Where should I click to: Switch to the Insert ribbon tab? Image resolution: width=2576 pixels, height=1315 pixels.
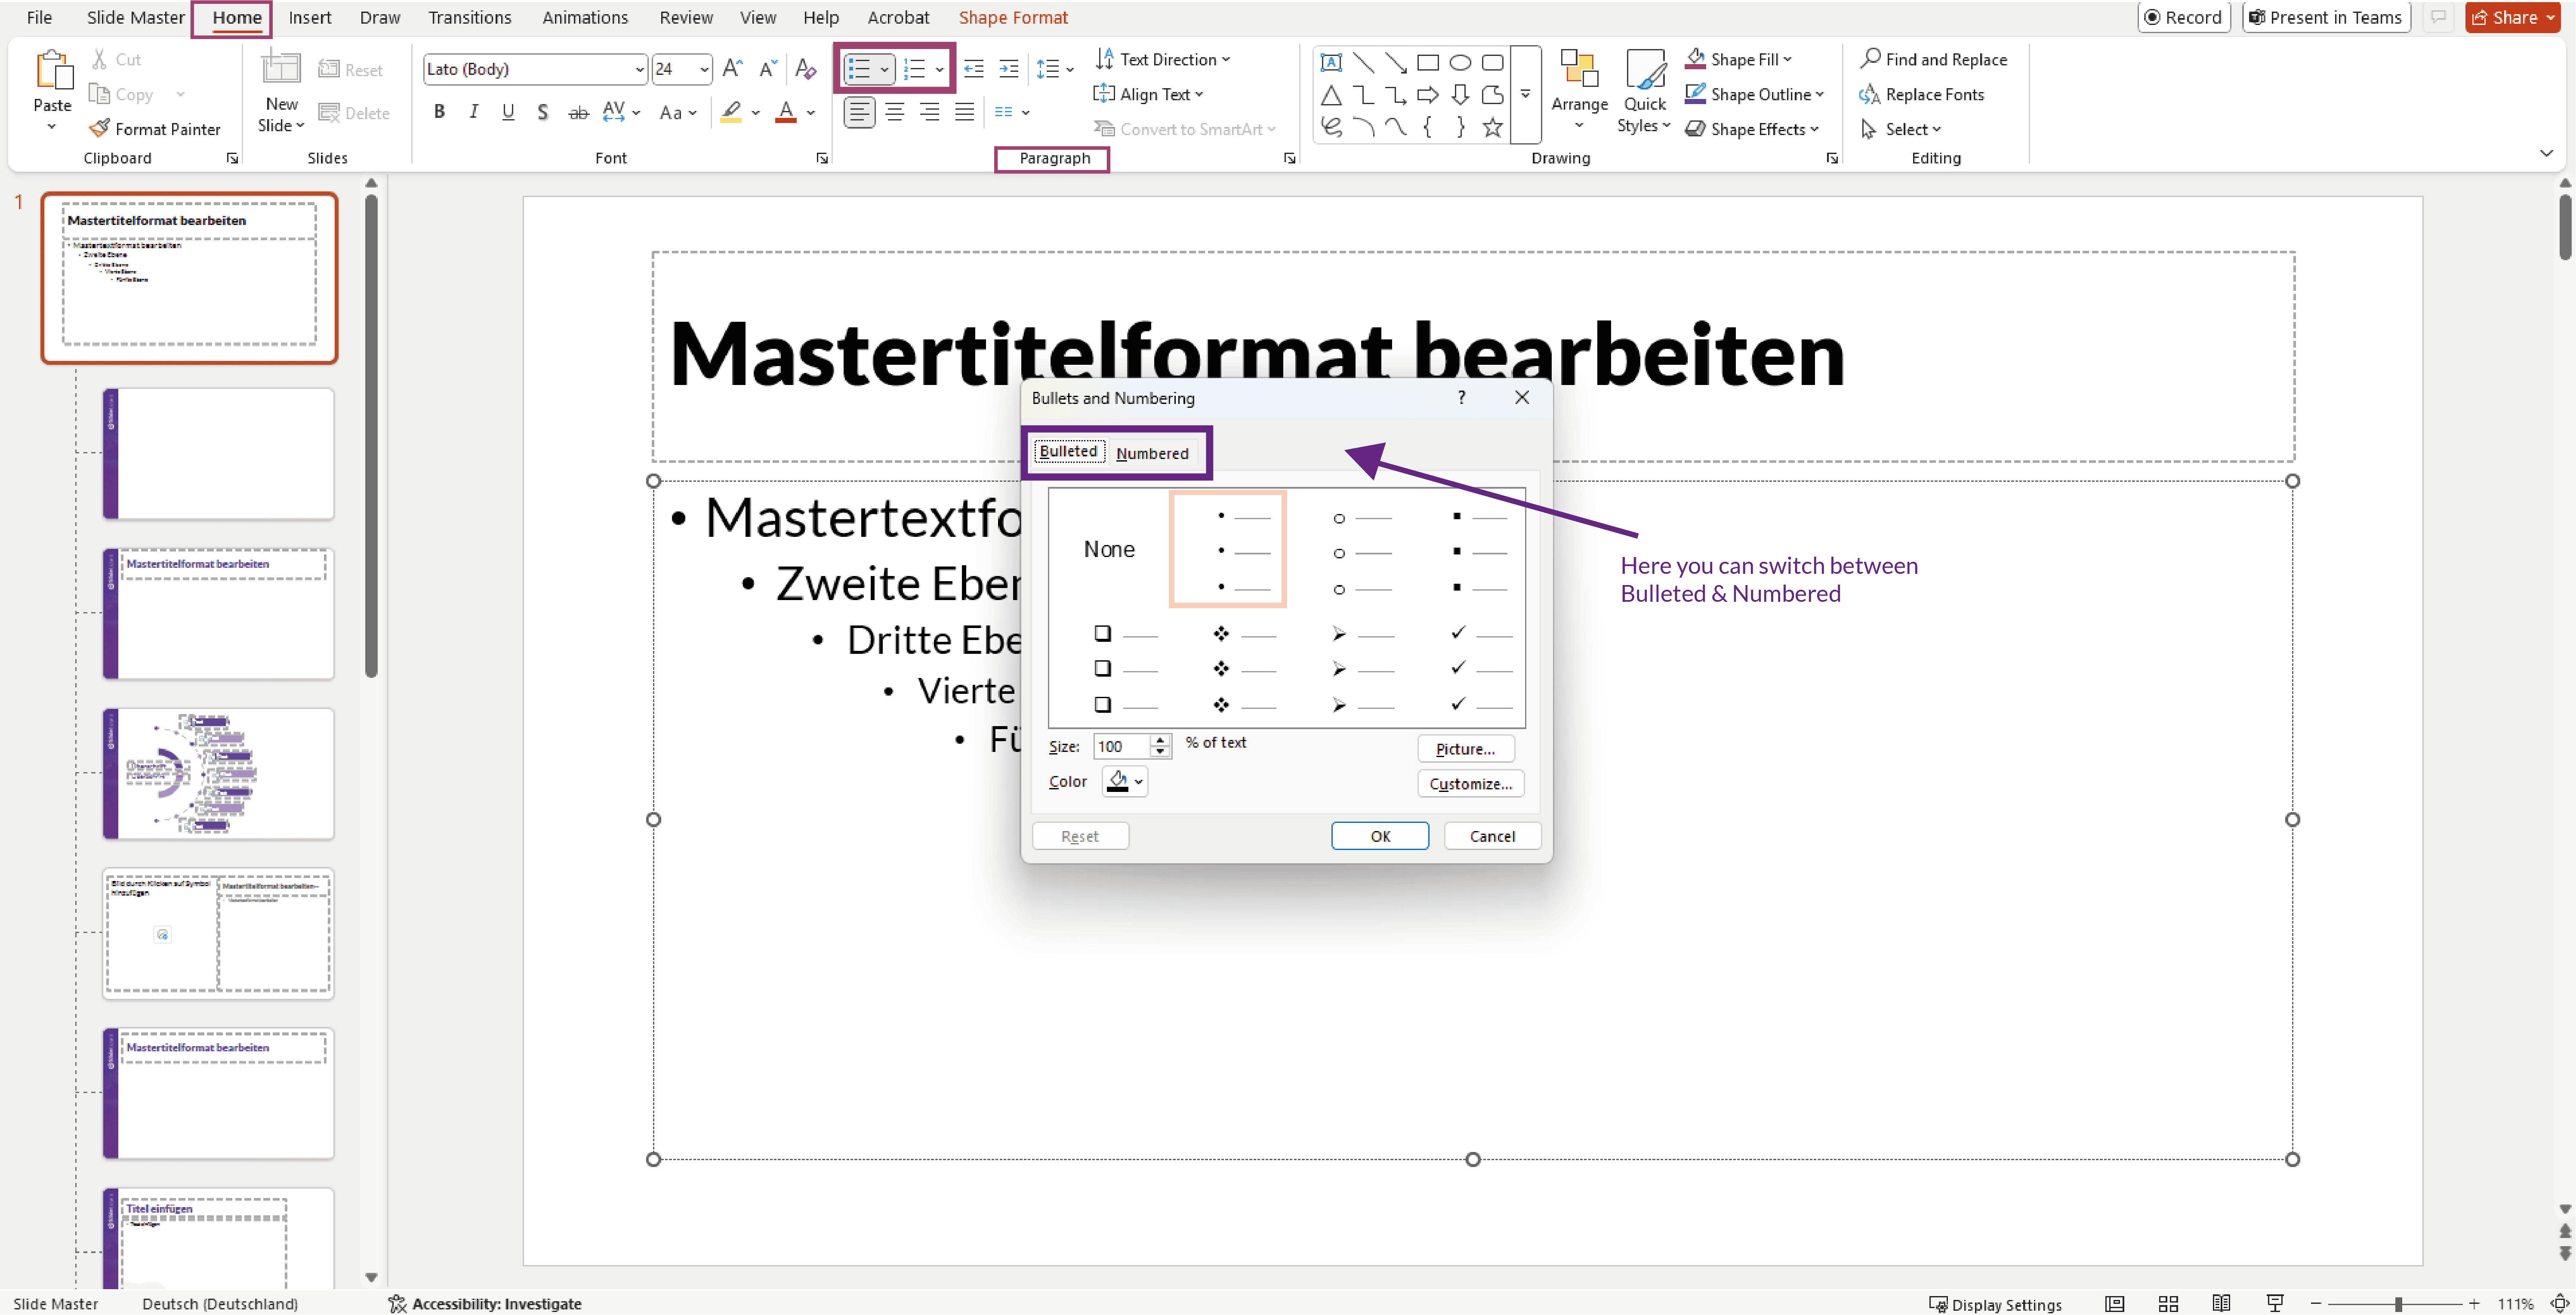coord(310,17)
